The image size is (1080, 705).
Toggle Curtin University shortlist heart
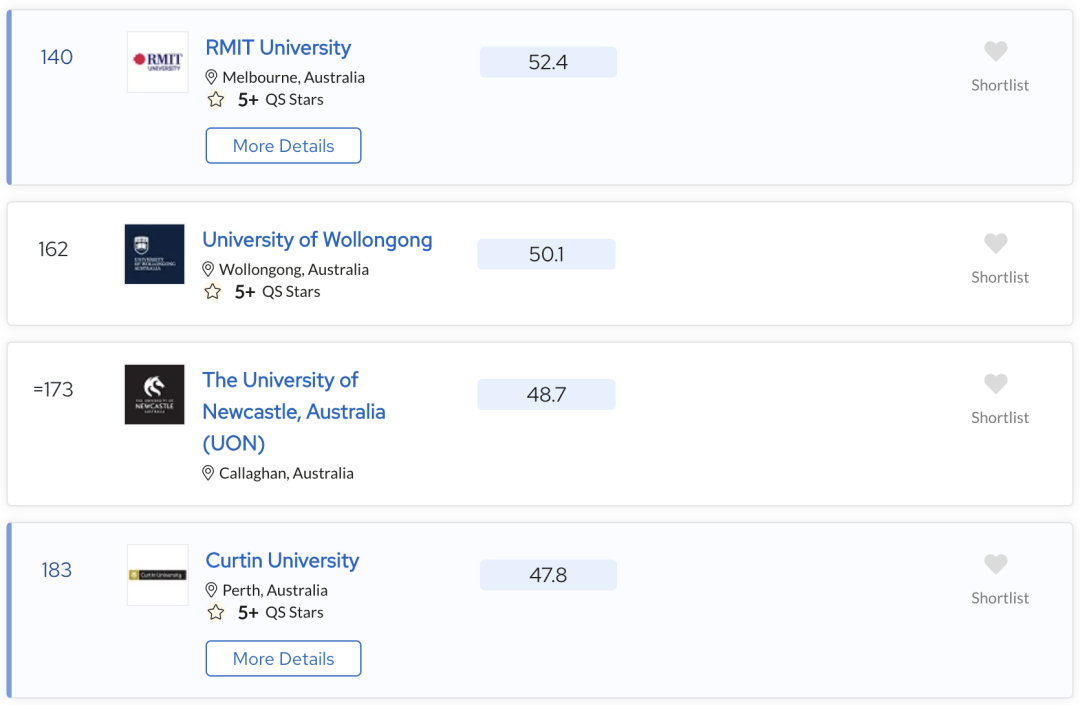coord(995,564)
